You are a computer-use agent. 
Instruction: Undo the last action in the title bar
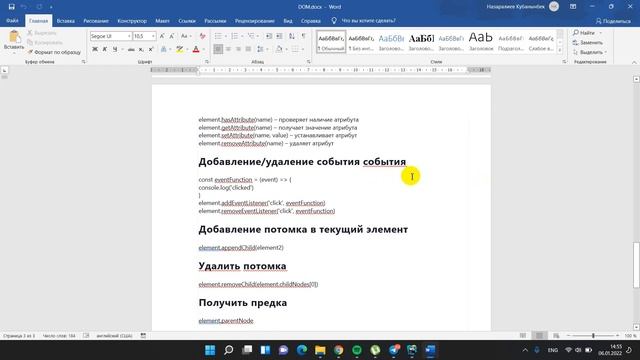24,7
